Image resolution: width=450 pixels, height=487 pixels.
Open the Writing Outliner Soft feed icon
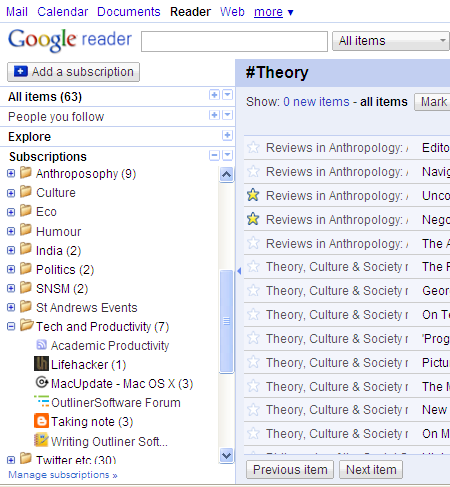41,440
